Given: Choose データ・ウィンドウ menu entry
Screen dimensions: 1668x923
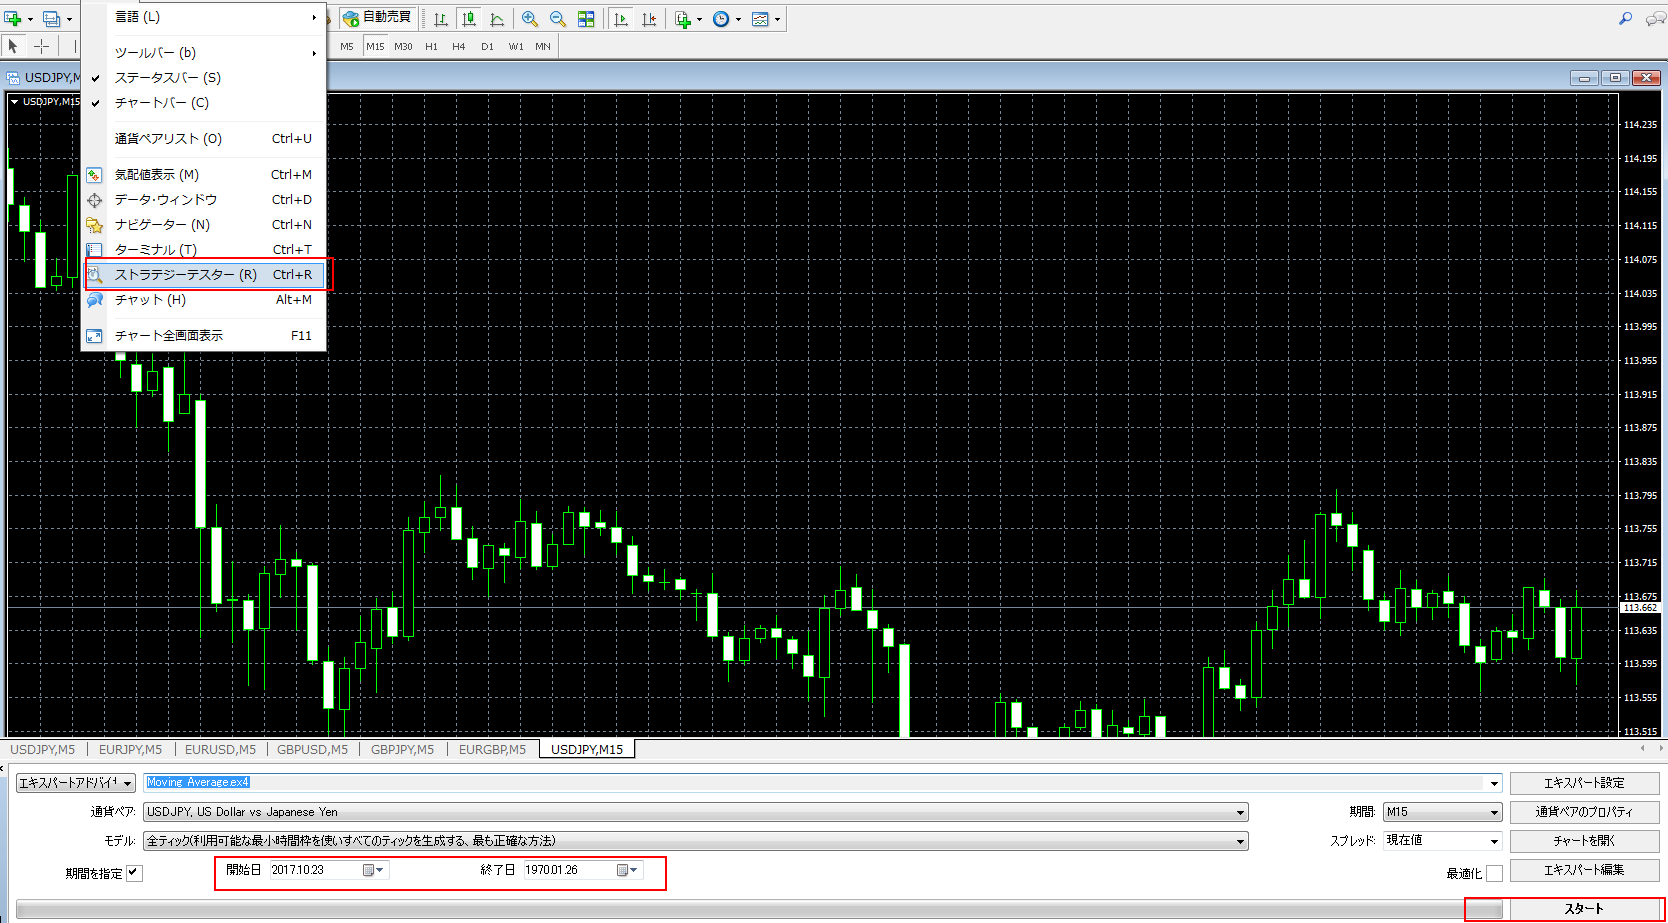Looking at the screenshot, I should point(204,200).
